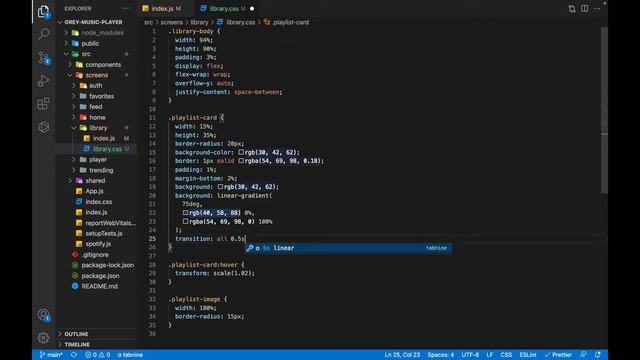This screenshot has width=640, height=360.
Task: Click Explorer more actions ellipsis
Action: coord(126,8)
